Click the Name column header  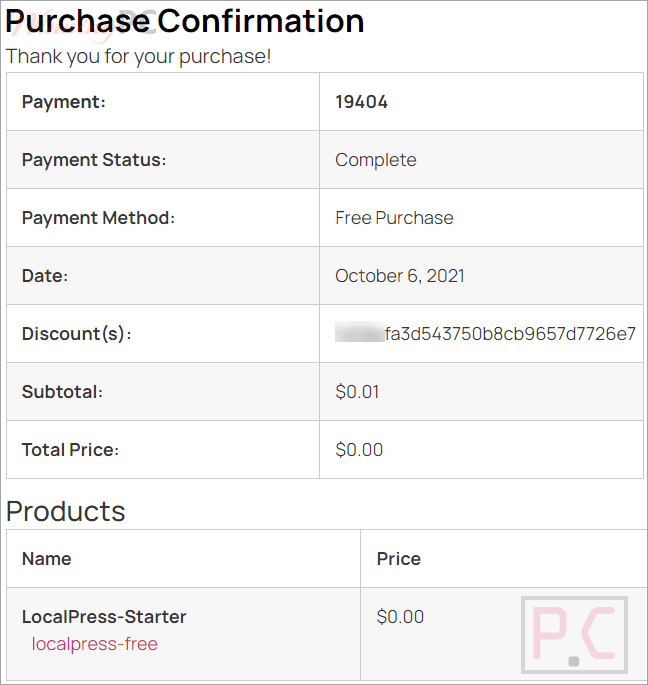(x=47, y=559)
